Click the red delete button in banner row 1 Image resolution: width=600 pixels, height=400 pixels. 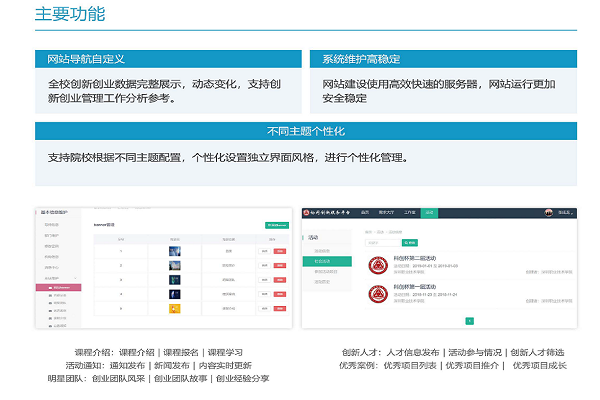tap(280, 251)
